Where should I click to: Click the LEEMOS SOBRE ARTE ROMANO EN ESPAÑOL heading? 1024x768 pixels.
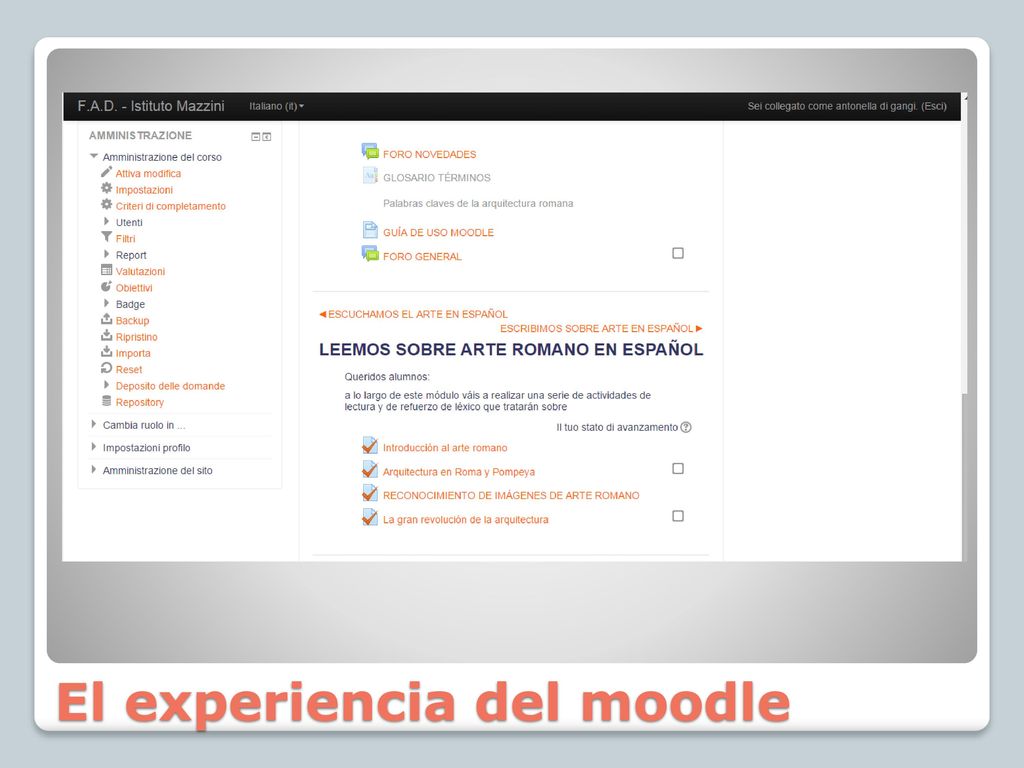(x=511, y=349)
